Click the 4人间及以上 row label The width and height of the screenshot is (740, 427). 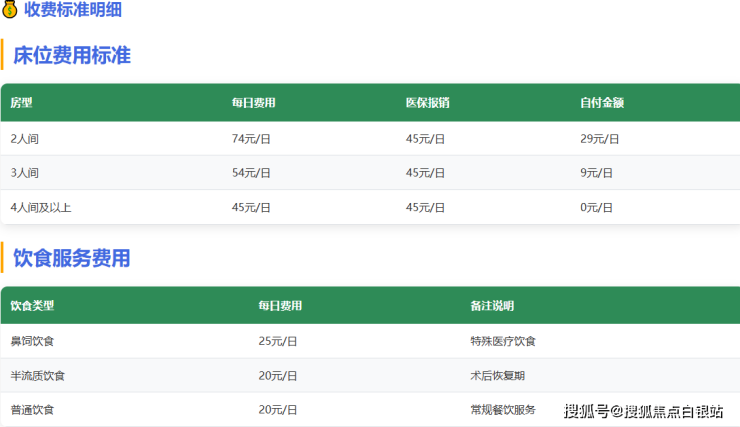[41, 208]
